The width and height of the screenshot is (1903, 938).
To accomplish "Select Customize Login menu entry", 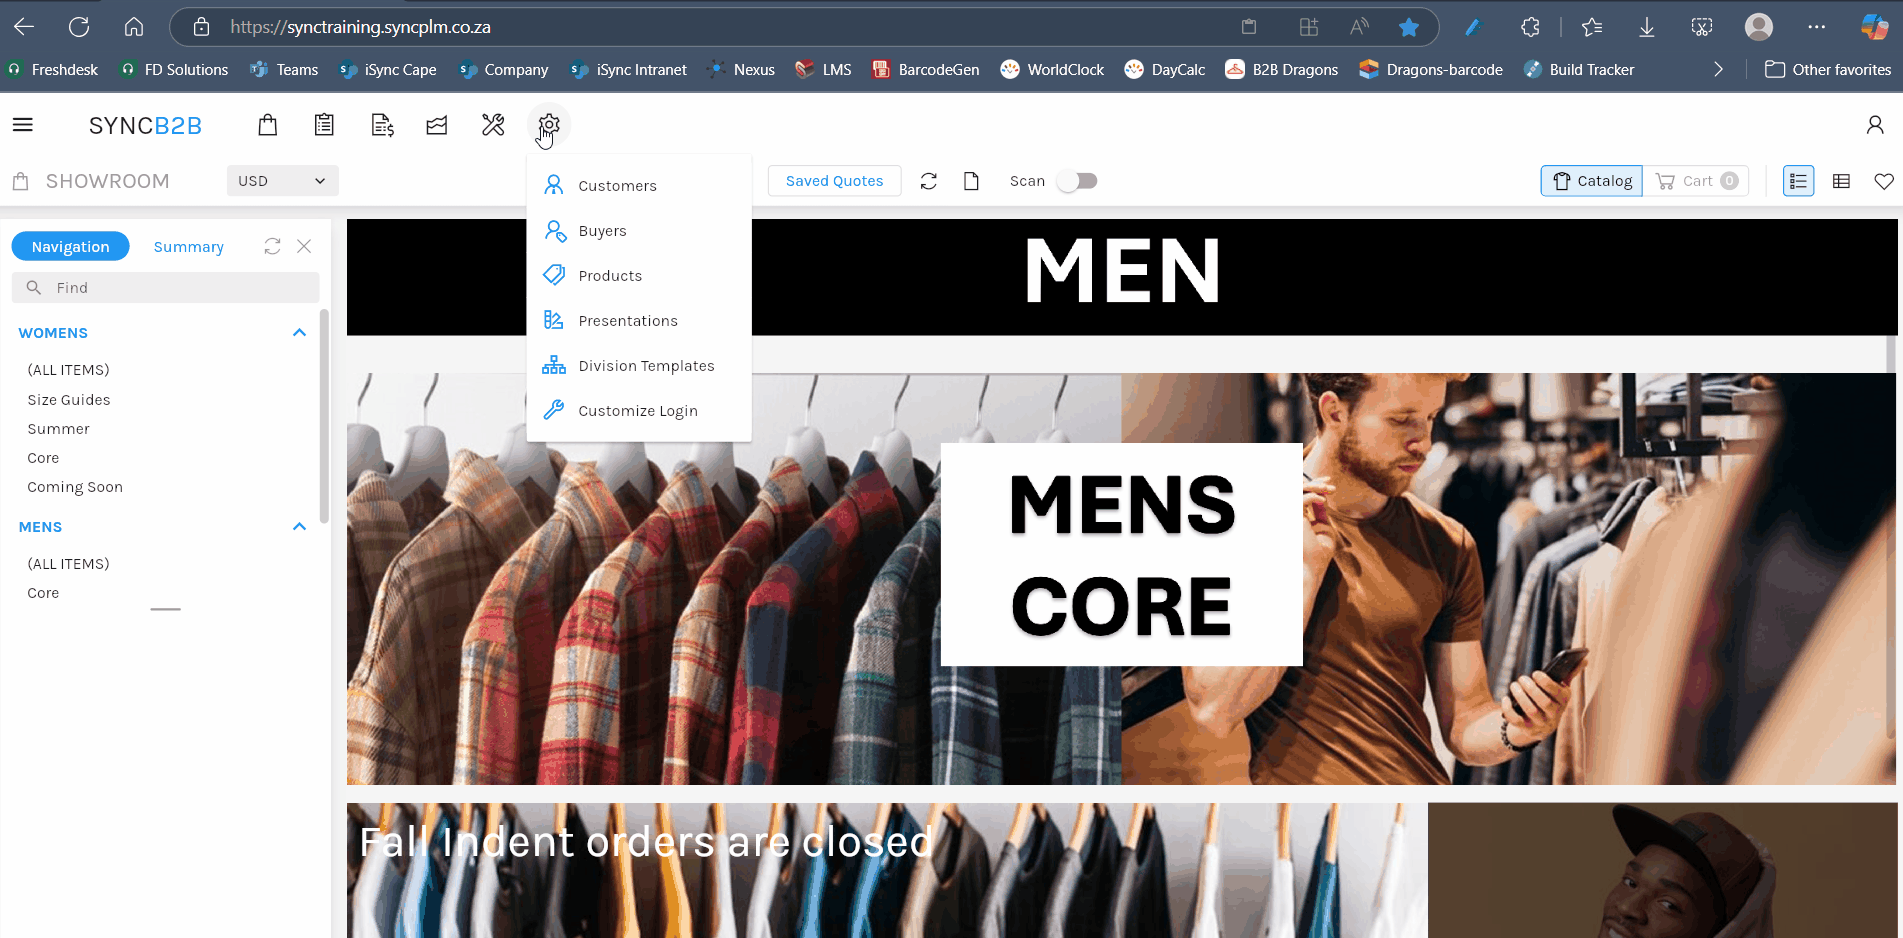I will 639,411.
